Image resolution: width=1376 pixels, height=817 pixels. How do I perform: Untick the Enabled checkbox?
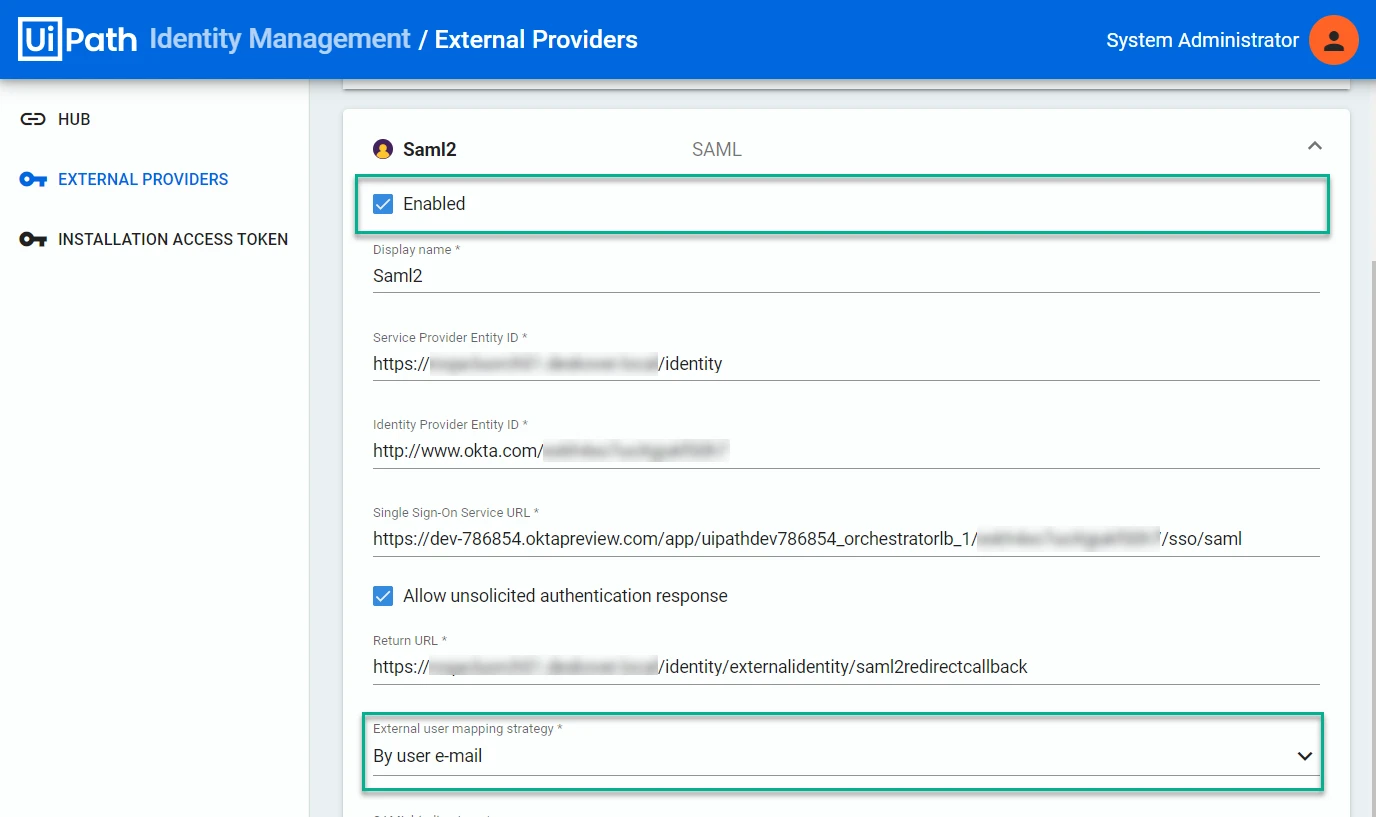click(383, 204)
